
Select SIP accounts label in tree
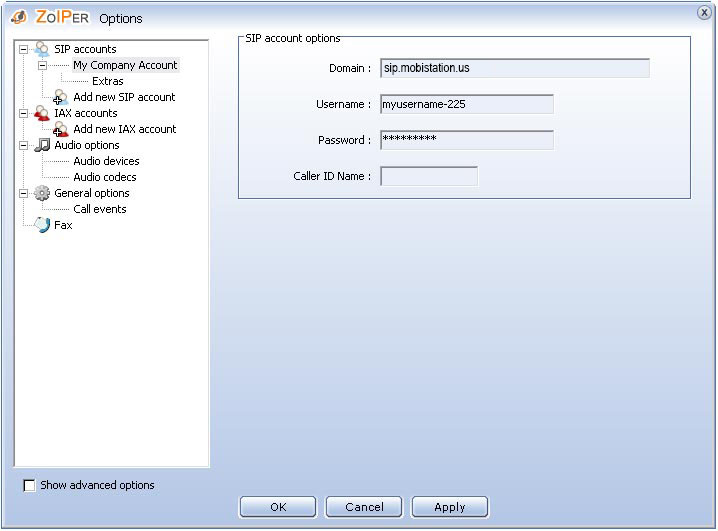85,49
